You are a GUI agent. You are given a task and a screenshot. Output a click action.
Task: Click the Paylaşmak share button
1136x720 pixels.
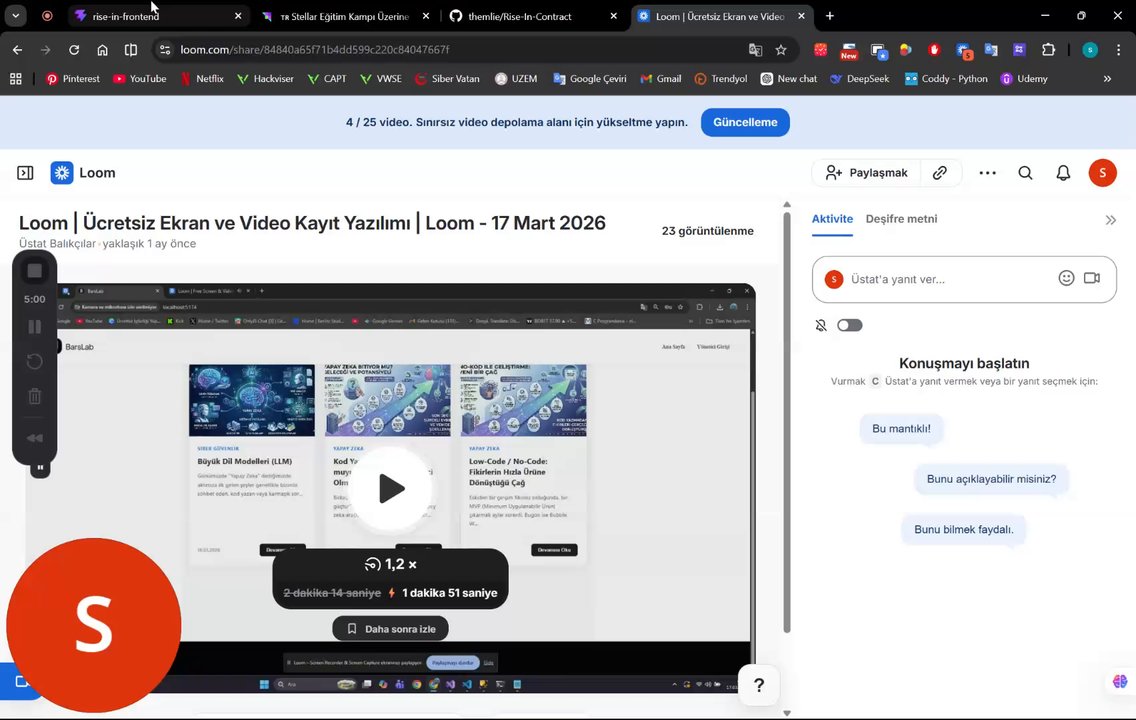click(x=866, y=173)
